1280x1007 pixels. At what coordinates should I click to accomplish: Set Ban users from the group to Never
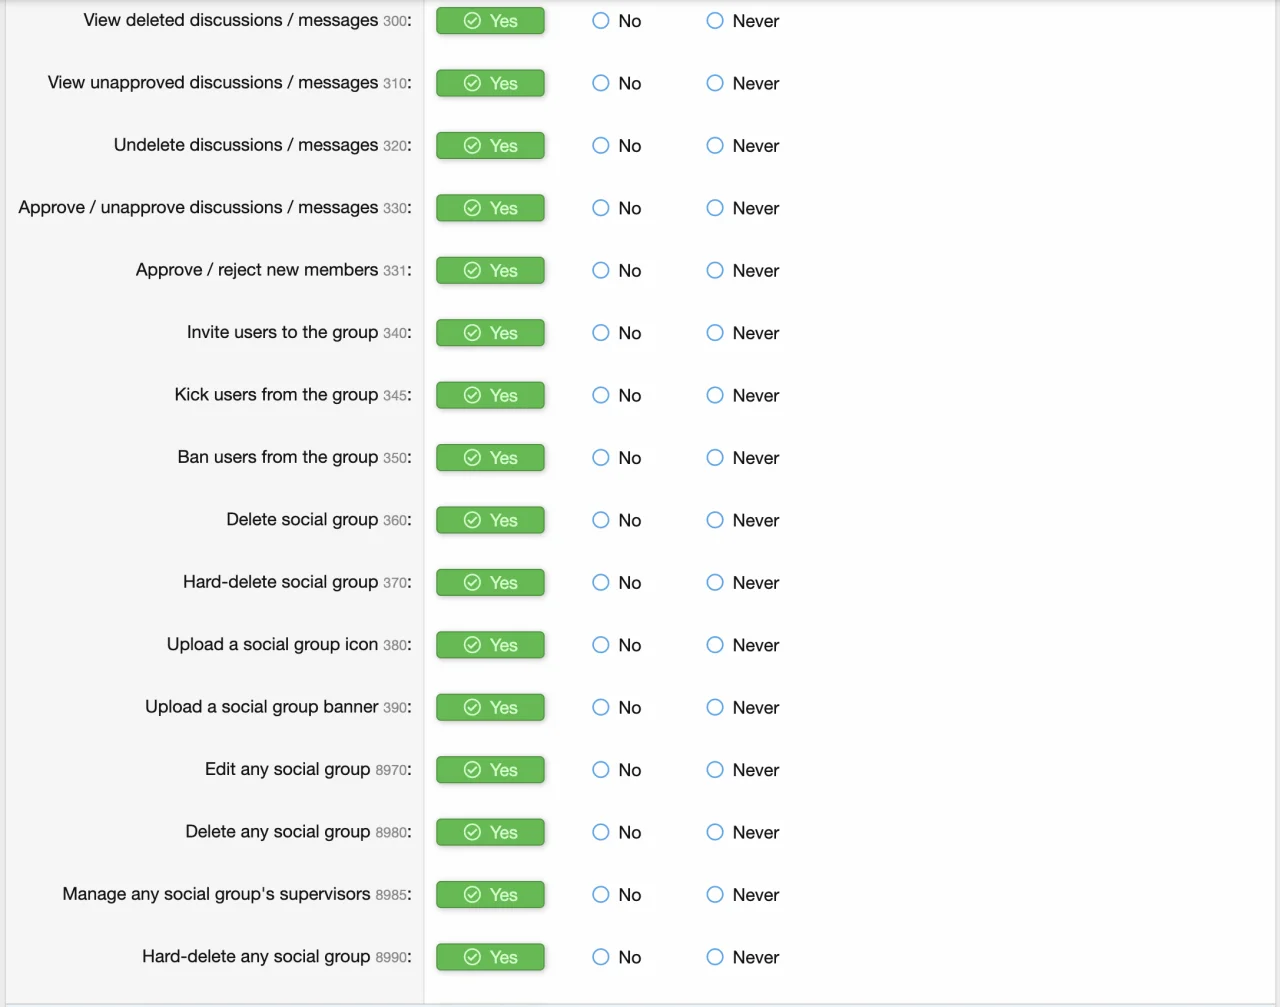click(x=715, y=458)
